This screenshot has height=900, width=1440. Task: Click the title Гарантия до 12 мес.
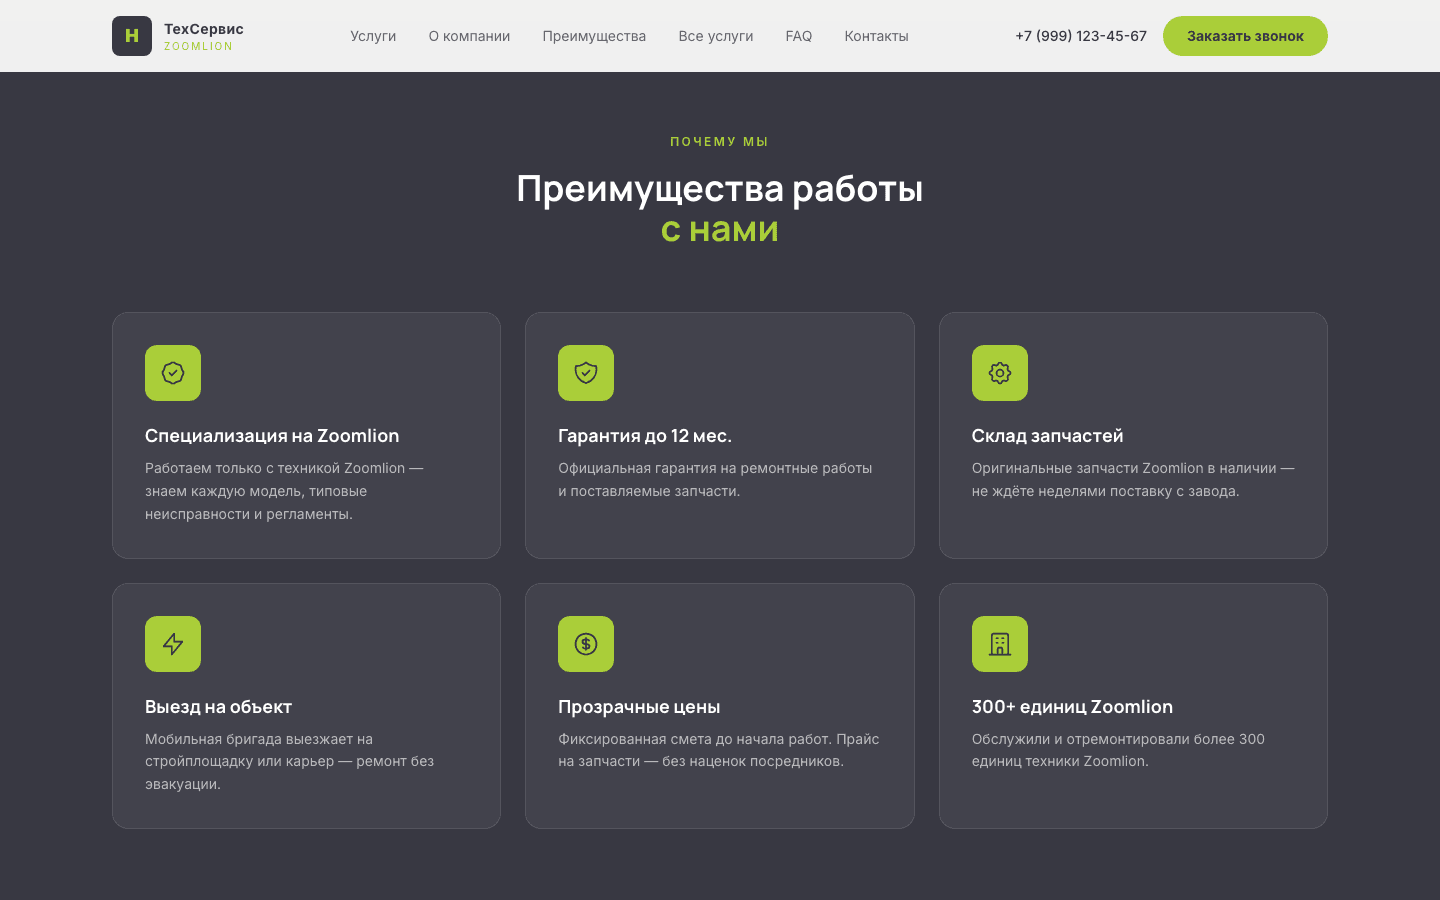tap(645, 436)
